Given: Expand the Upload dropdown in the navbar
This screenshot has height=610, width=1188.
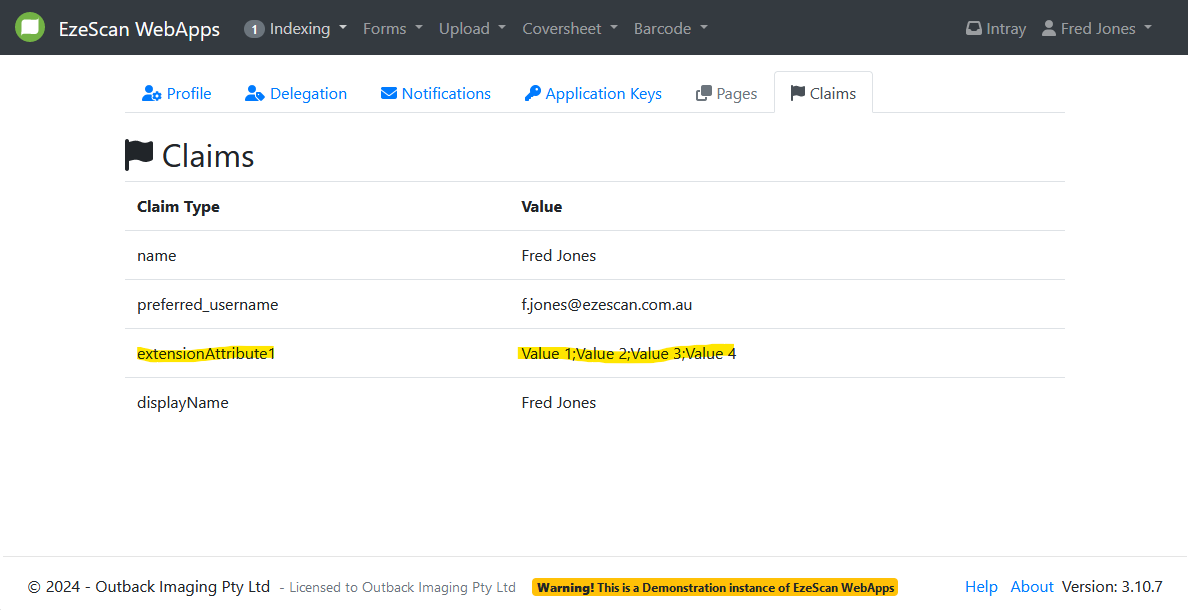Looking at the screenshot, I should tap(472, 29).
